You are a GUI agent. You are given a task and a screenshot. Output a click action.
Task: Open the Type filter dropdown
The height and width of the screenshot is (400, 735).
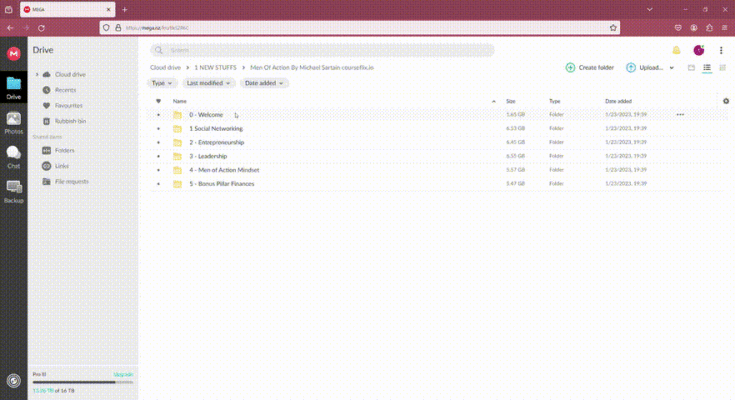click(x=162, y=83)
